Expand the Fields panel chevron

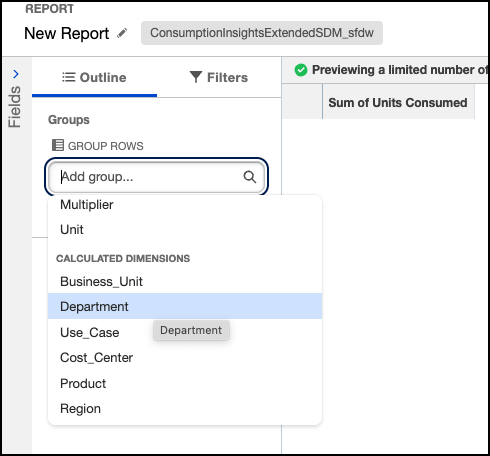tap(16, 74)
